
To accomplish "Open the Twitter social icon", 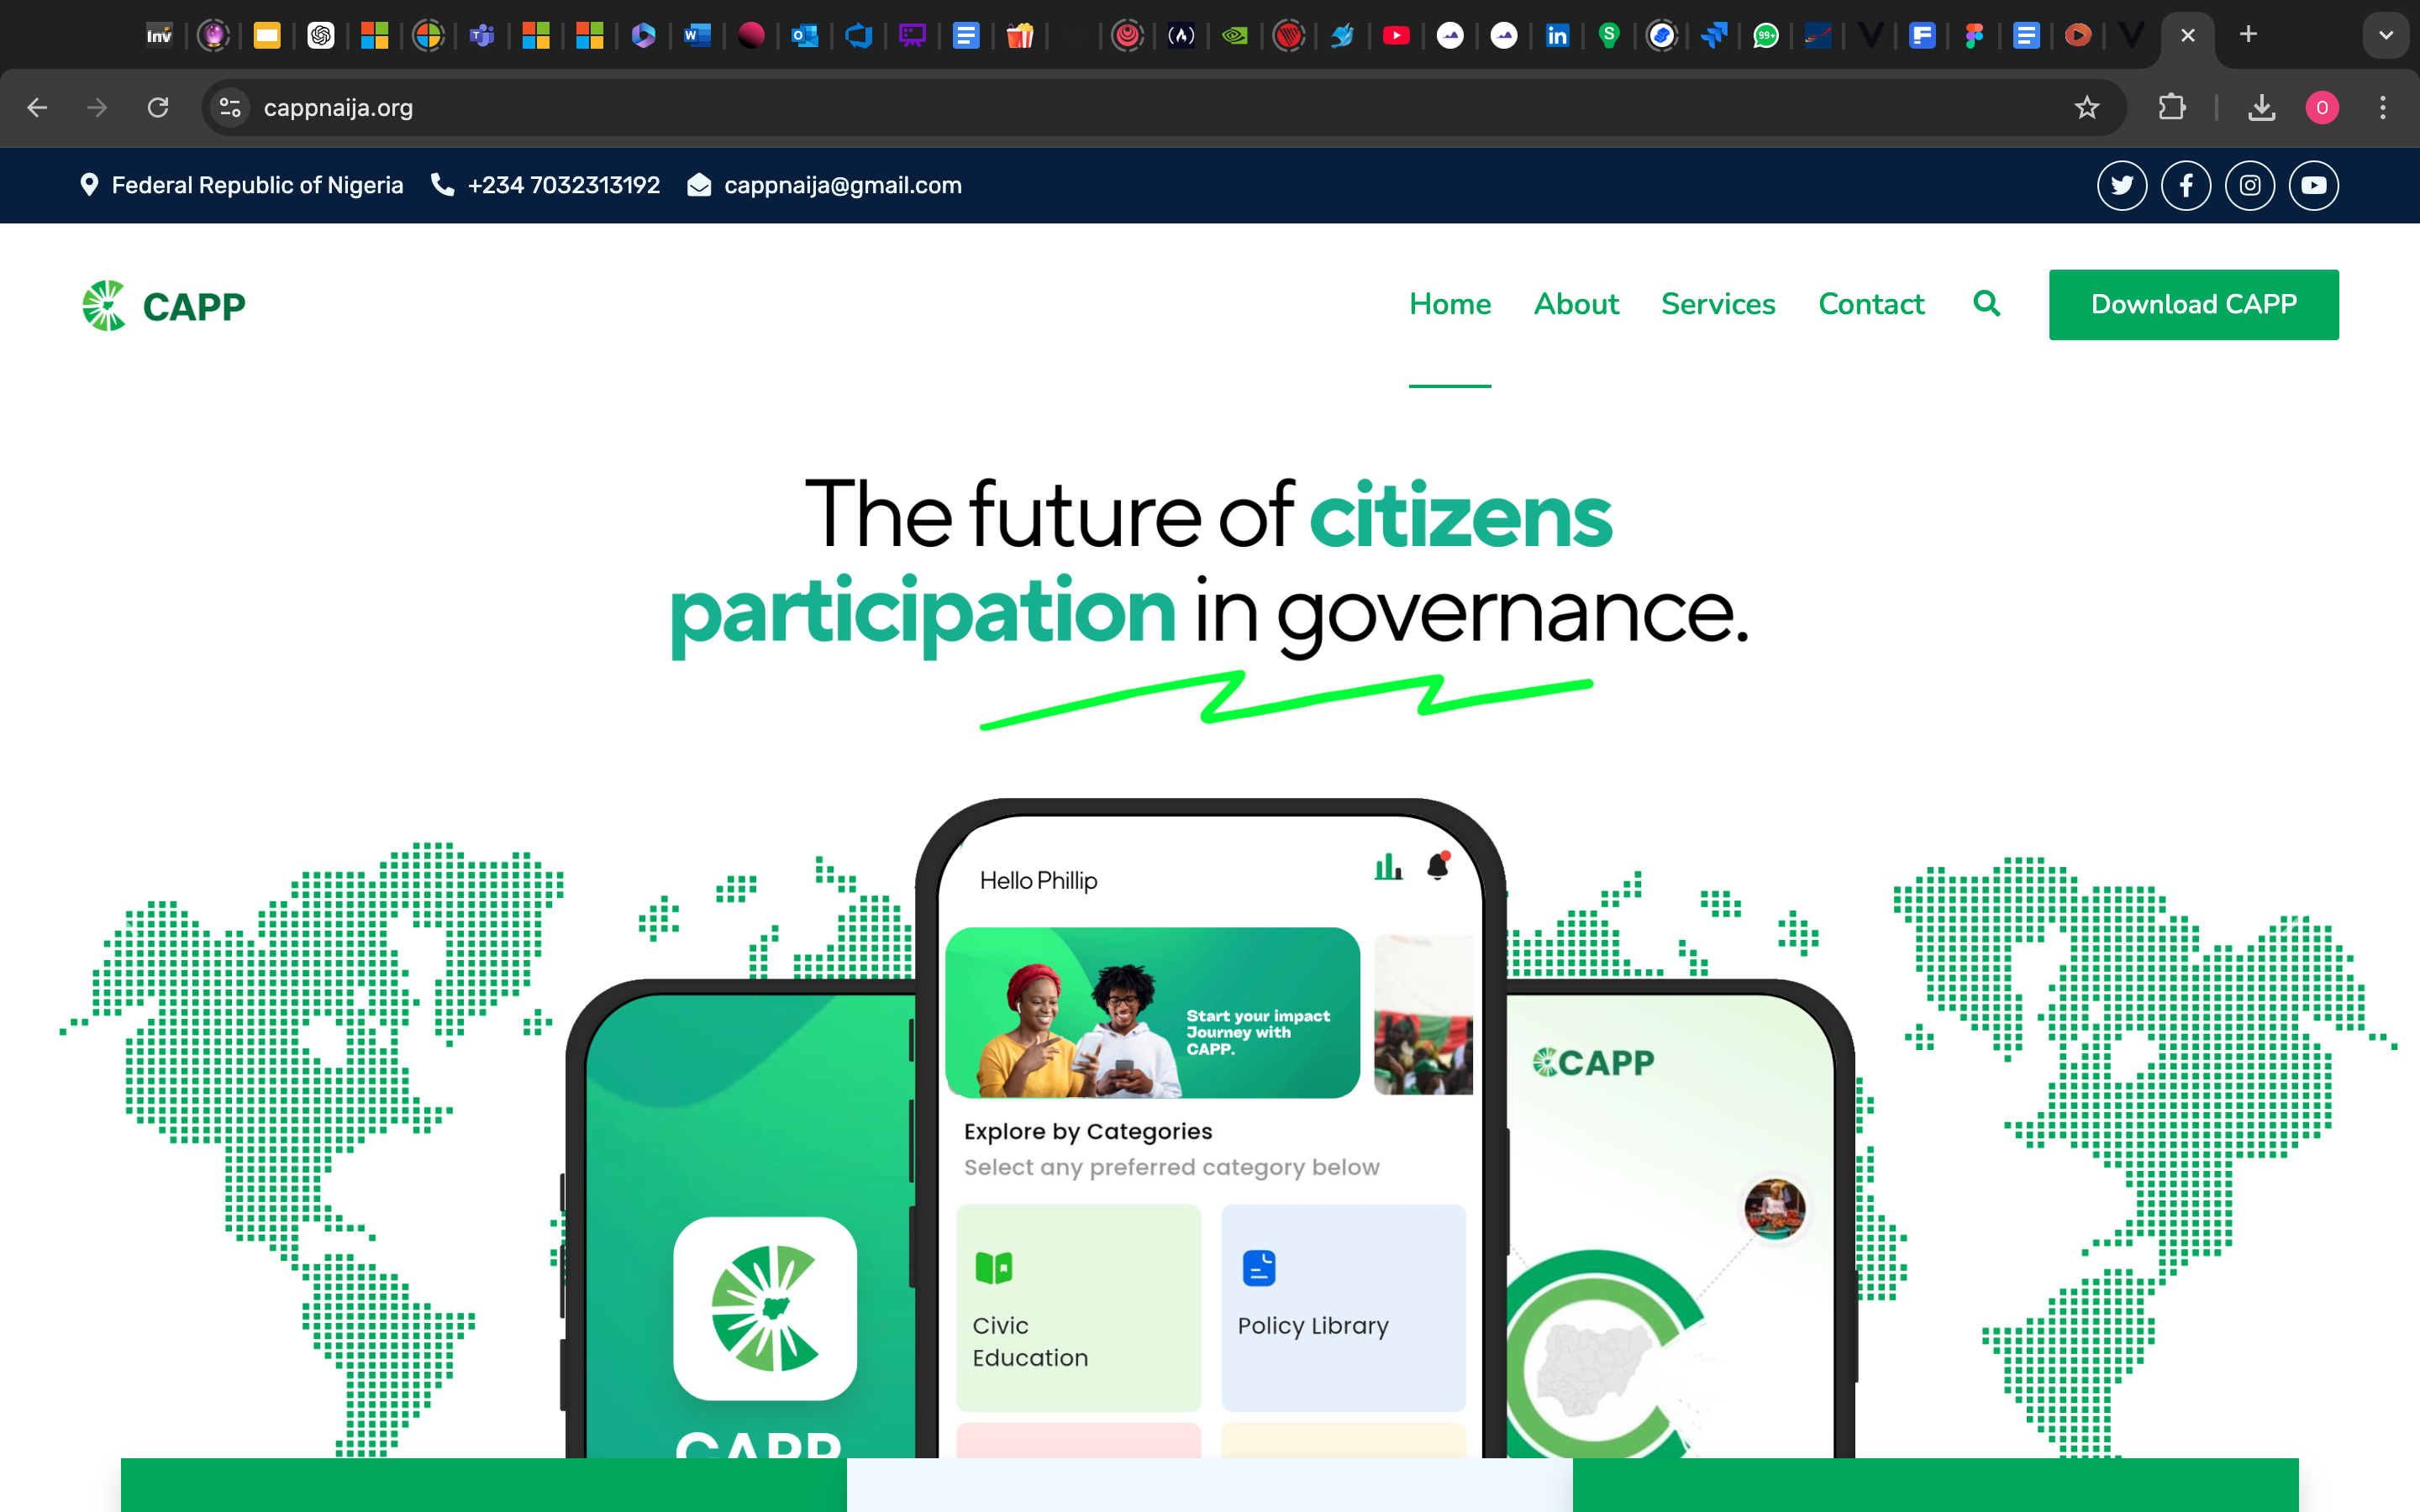I will click(x=2122, y=185).
